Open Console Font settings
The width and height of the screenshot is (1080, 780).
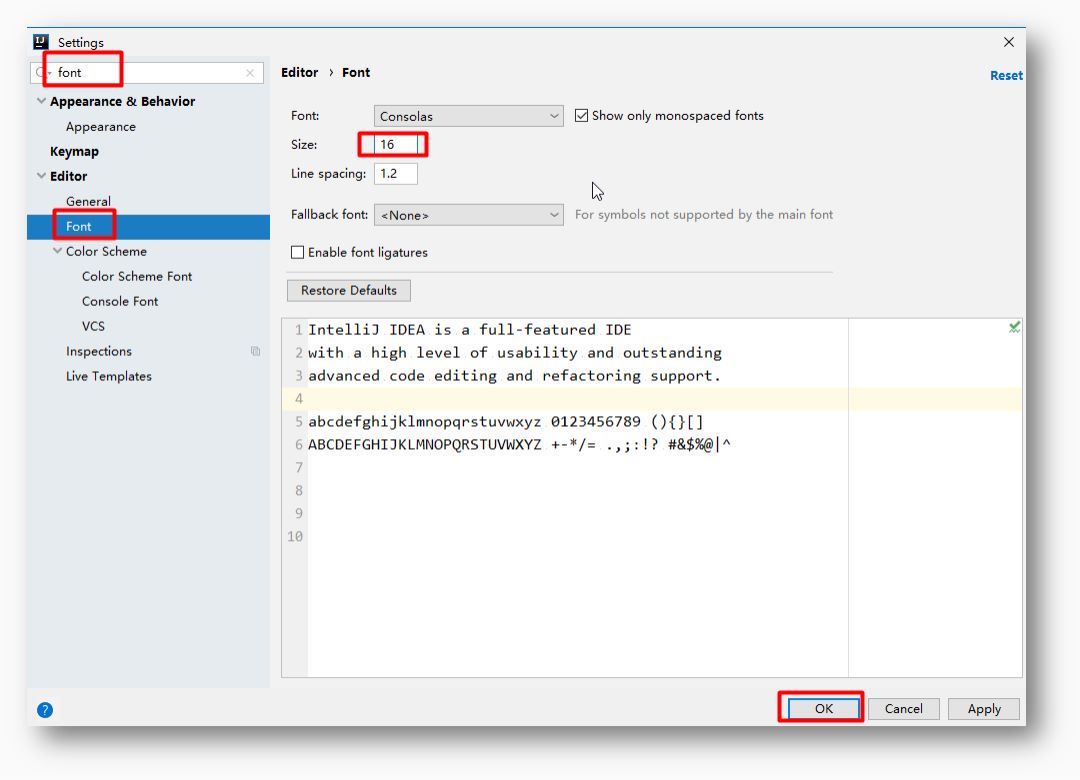120,301
